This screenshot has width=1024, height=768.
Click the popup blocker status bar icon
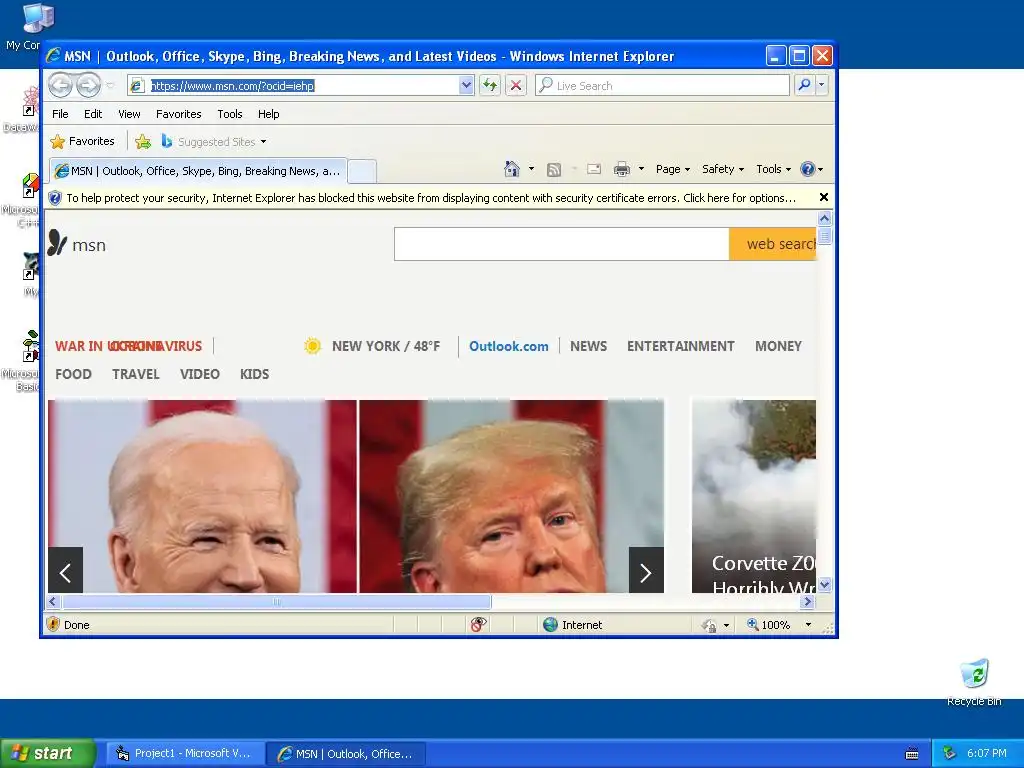[478, 624]
